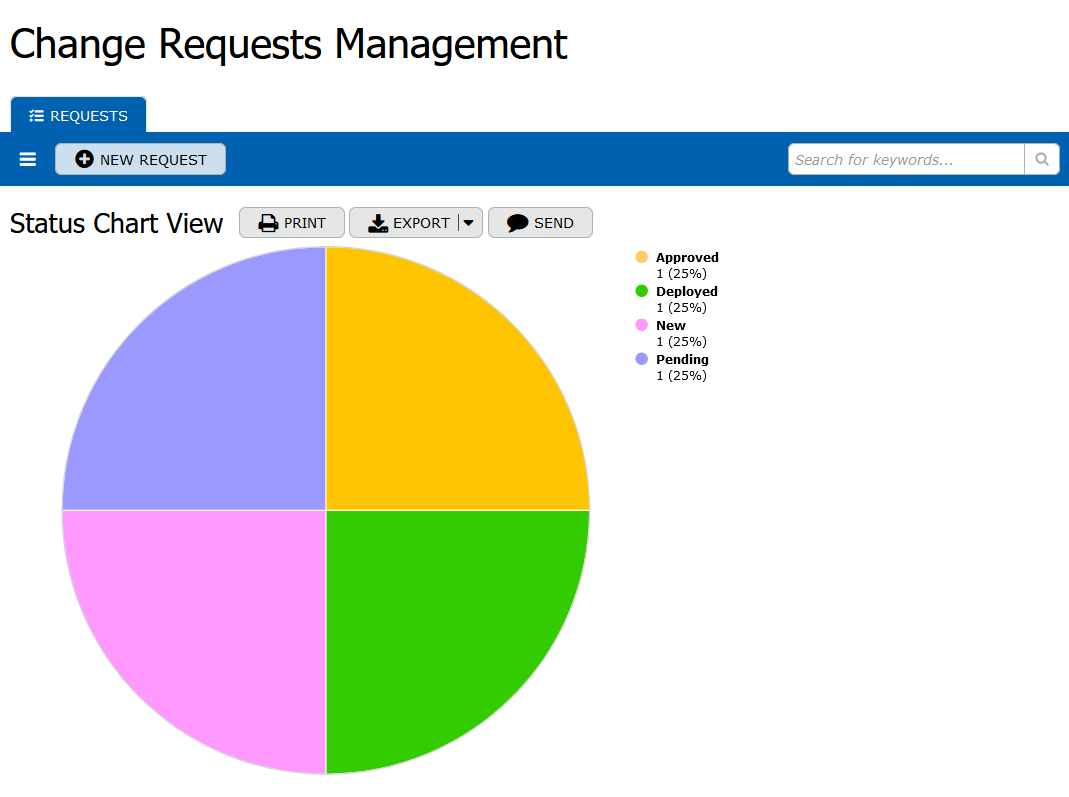Click the Send speech bubble button
Image resolution: width=1069 pixels, height=797 pixels.
coord(540,223)
